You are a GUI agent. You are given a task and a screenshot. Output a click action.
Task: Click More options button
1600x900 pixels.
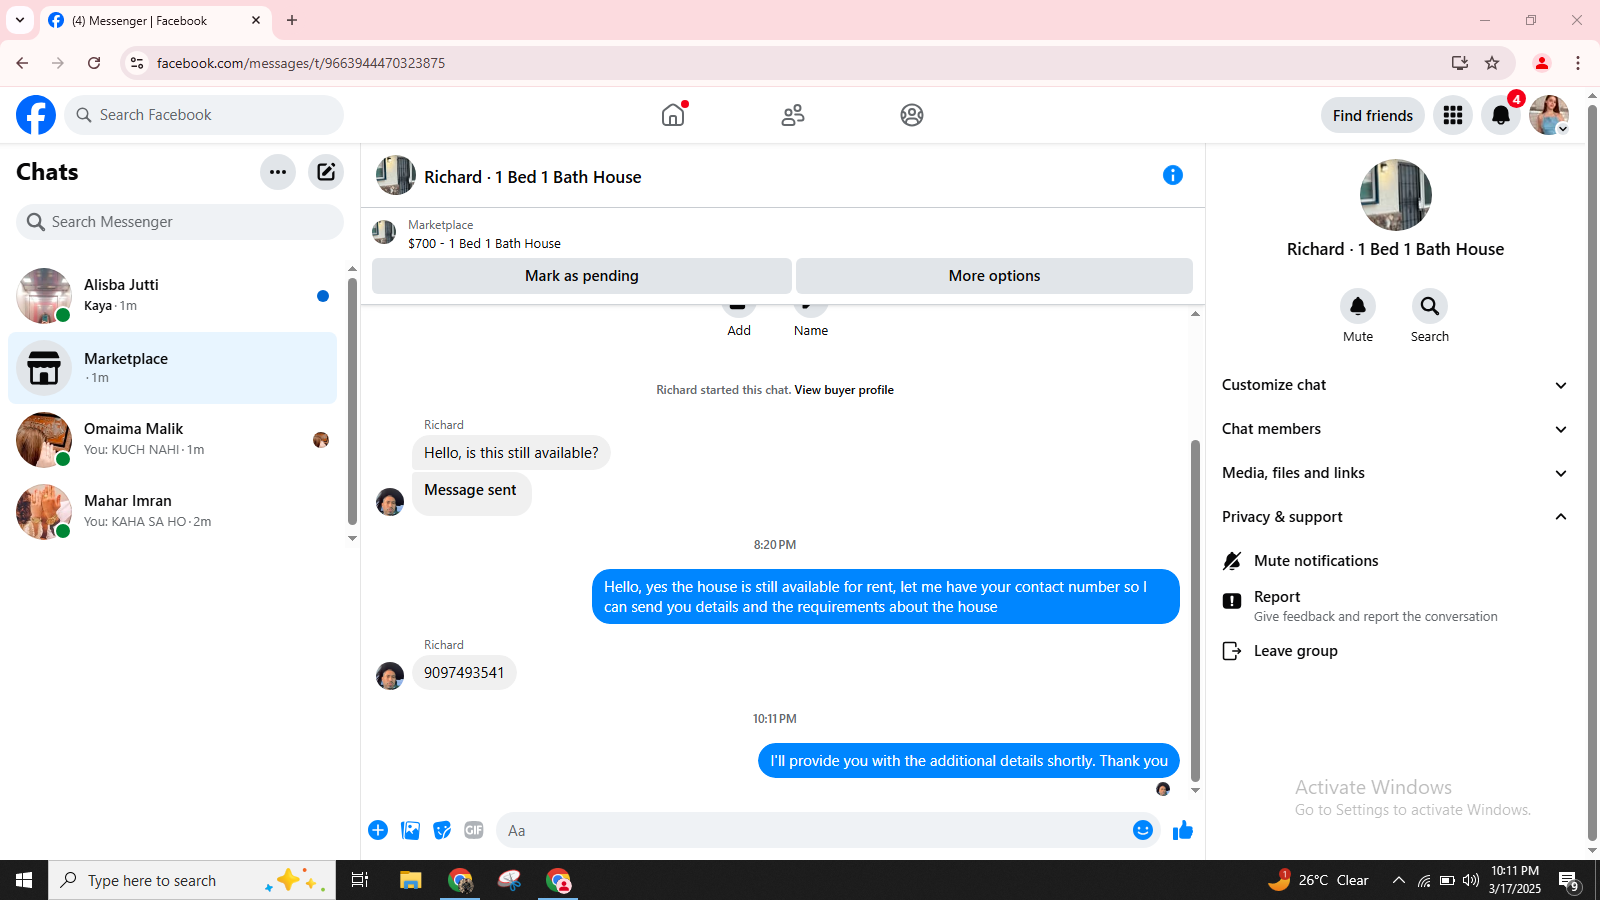pyautogui.click(x=994, y=276)
